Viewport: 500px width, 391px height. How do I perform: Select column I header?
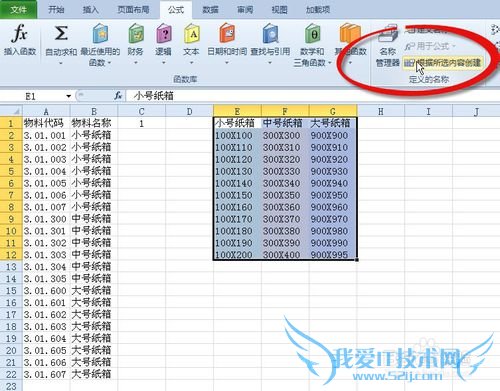(x=428, y=111)
